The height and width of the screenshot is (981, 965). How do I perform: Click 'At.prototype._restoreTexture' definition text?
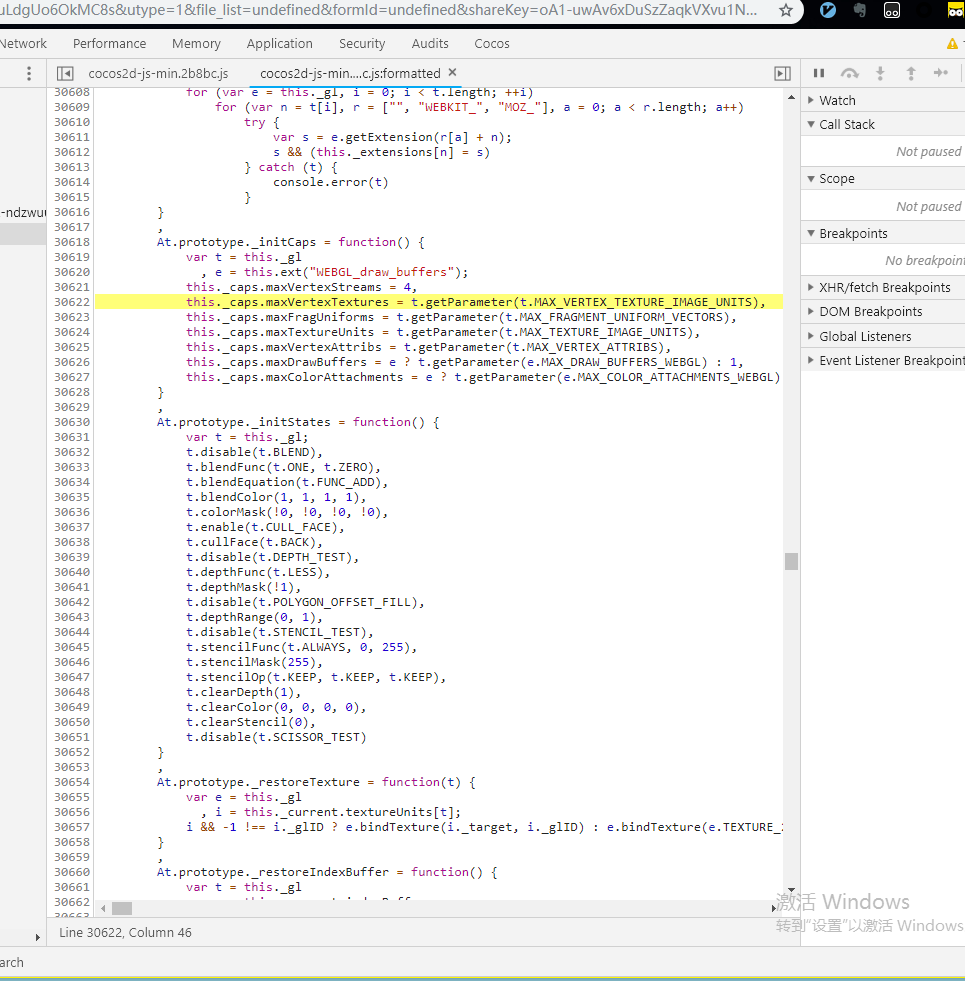coord(258,782)
